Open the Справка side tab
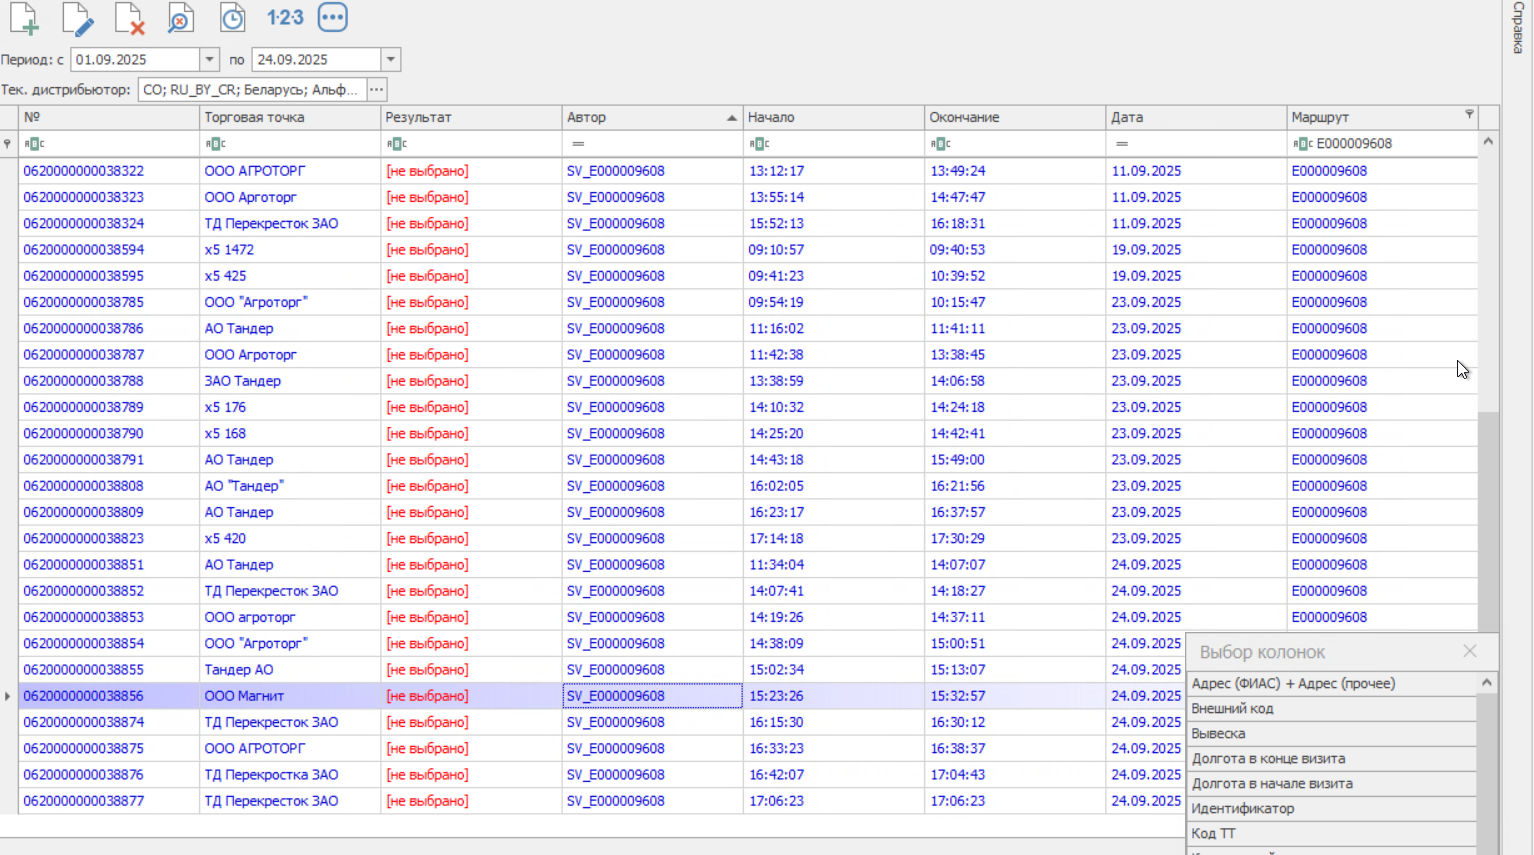 click(x=1518, y=27)
